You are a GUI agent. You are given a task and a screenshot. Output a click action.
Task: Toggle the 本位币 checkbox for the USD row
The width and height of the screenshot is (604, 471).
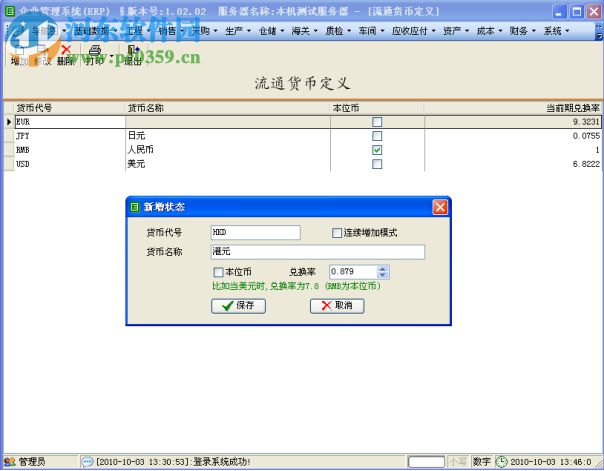click(377, 164)
